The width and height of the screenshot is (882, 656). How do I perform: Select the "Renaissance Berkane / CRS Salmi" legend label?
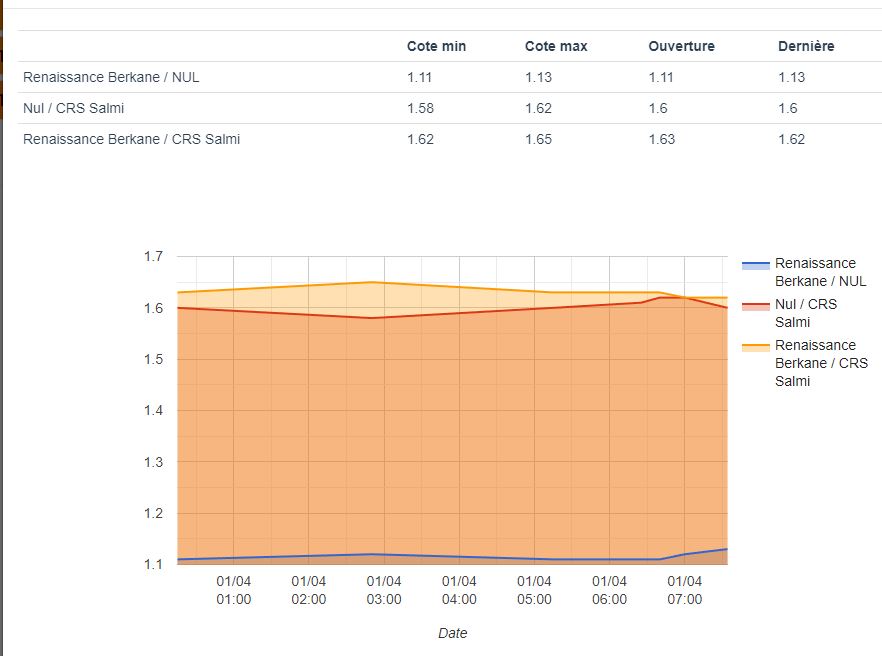pyautogui.click(x=821, y=363)
